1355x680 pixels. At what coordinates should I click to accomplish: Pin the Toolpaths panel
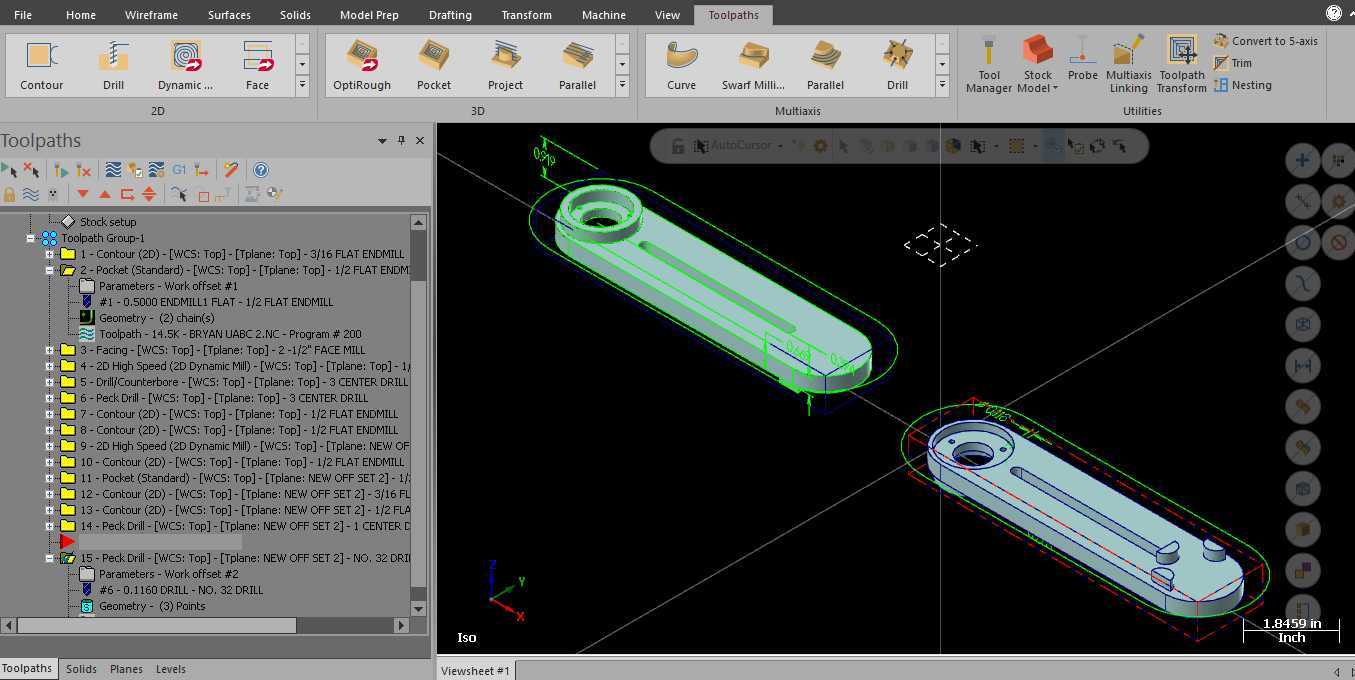[x=401, y=141]
